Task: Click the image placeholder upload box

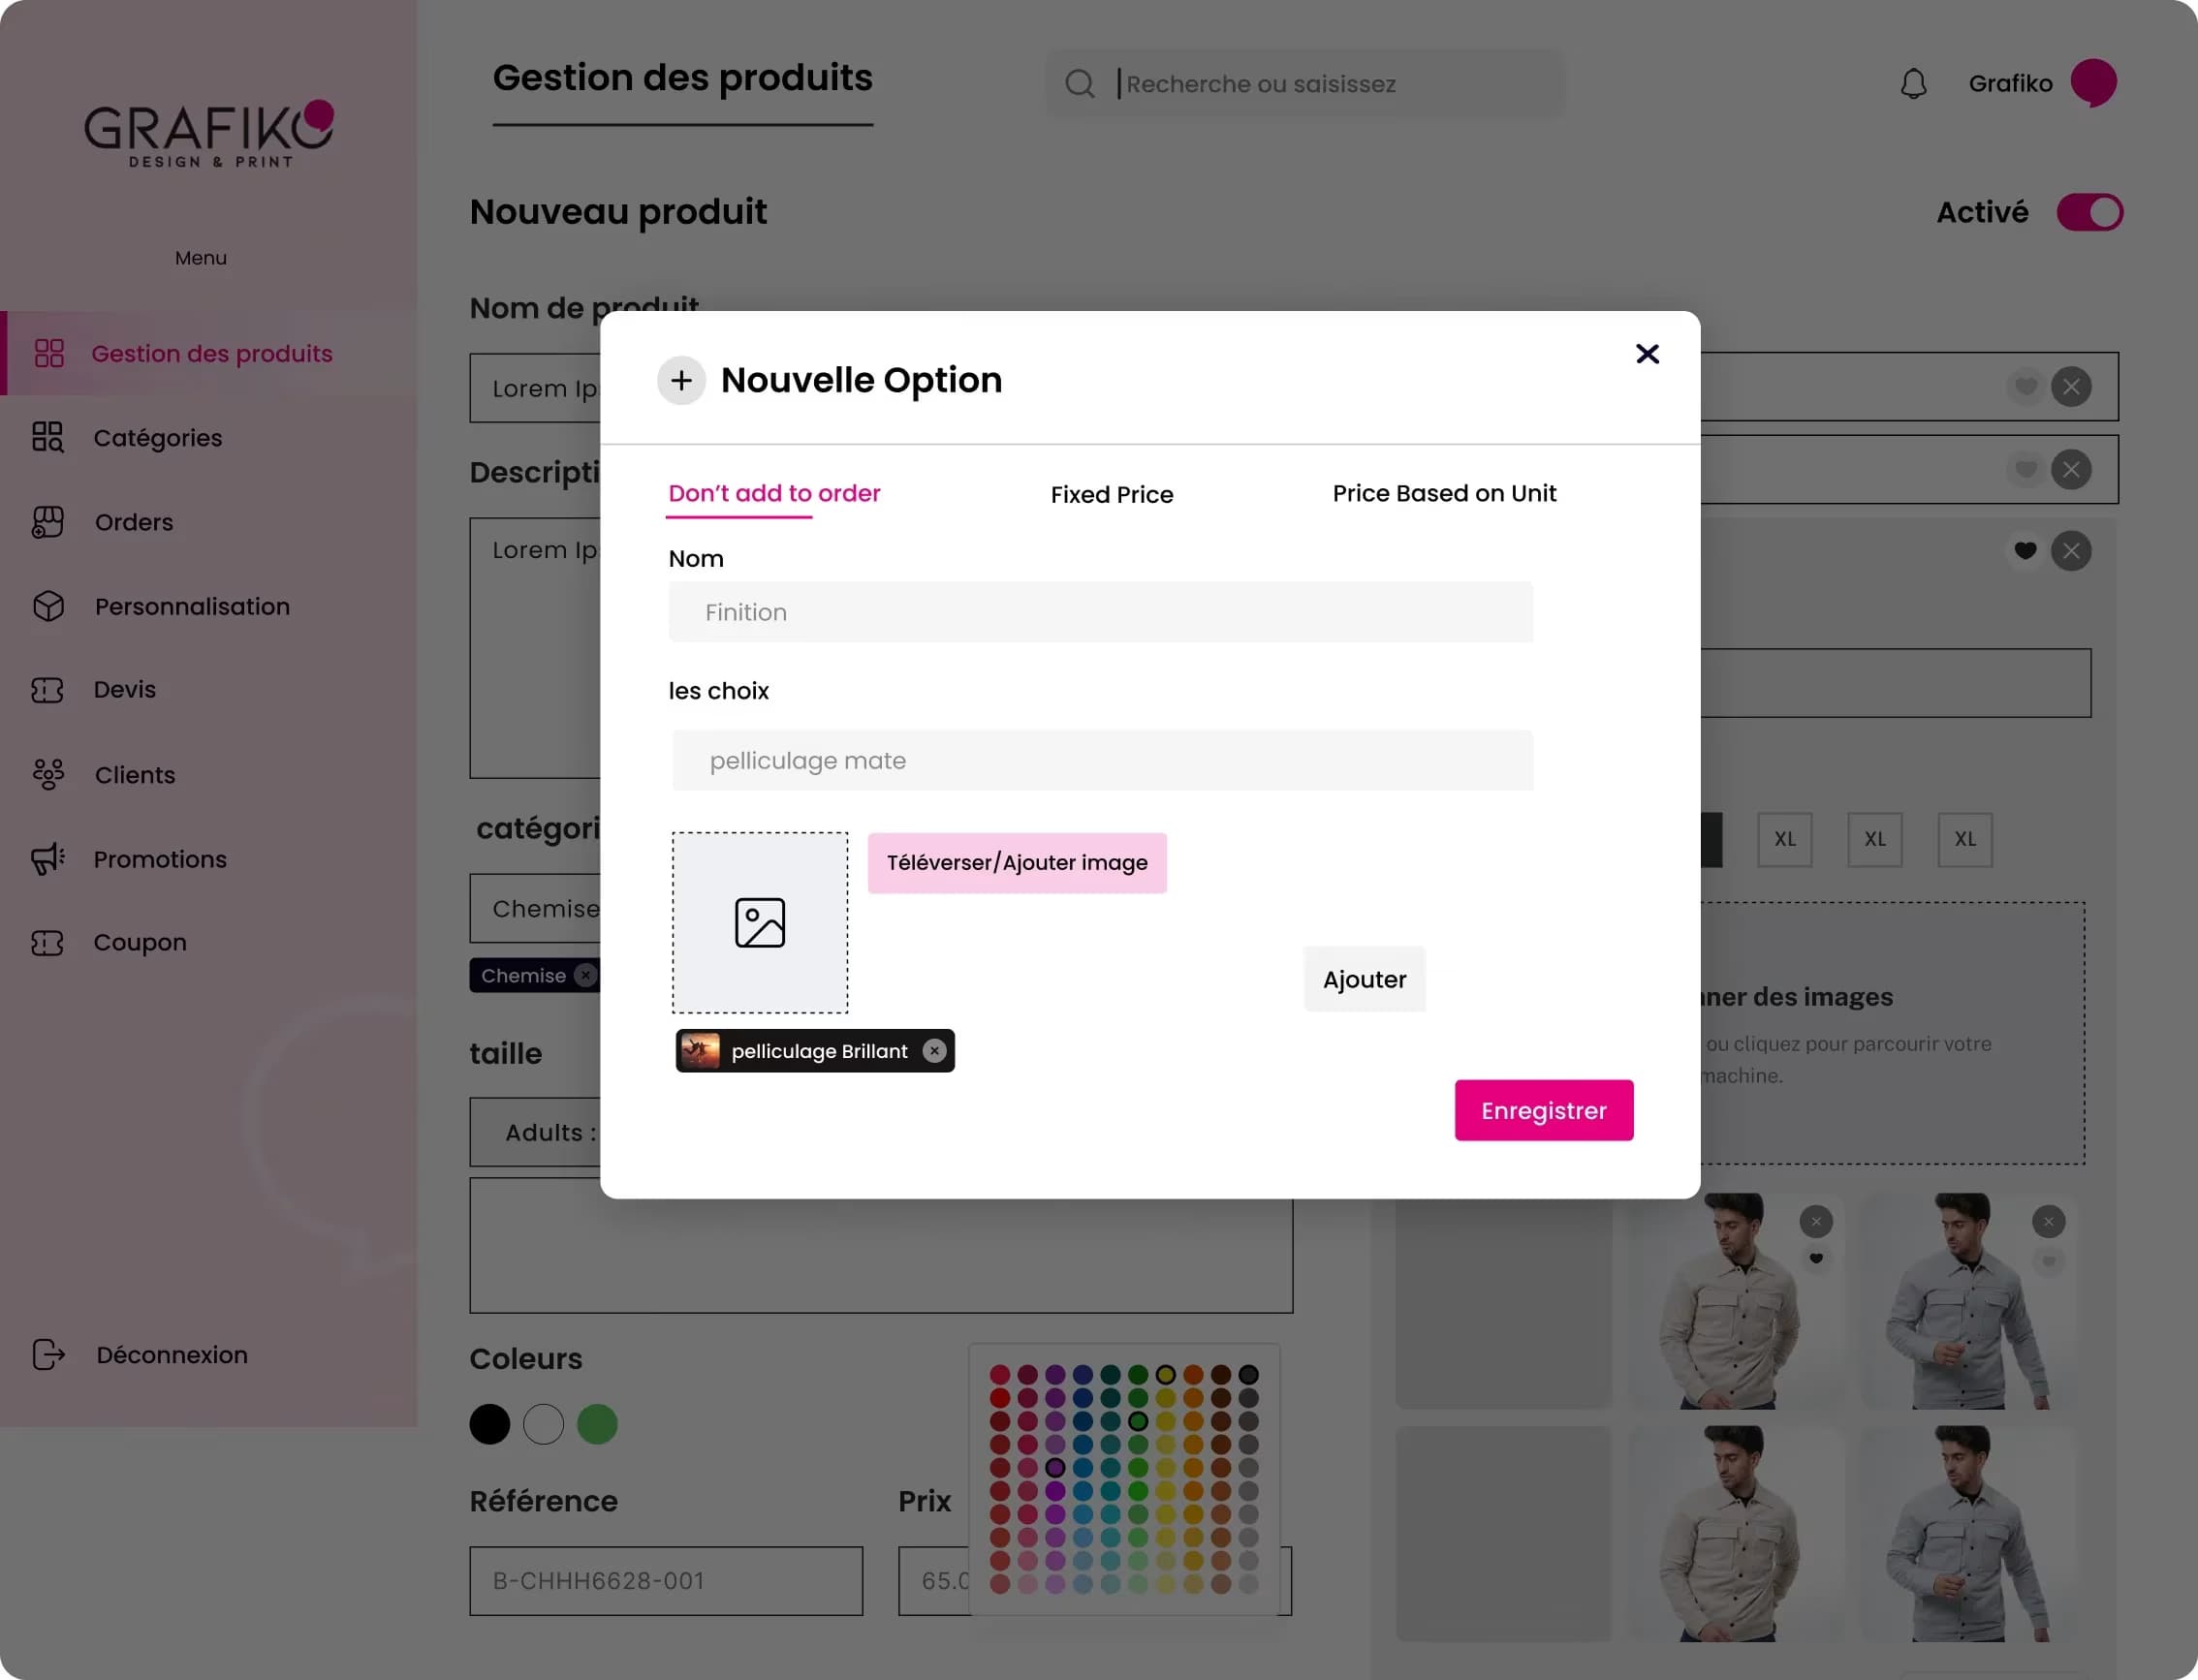Action: pyautogui.click(x=760, y=922)
